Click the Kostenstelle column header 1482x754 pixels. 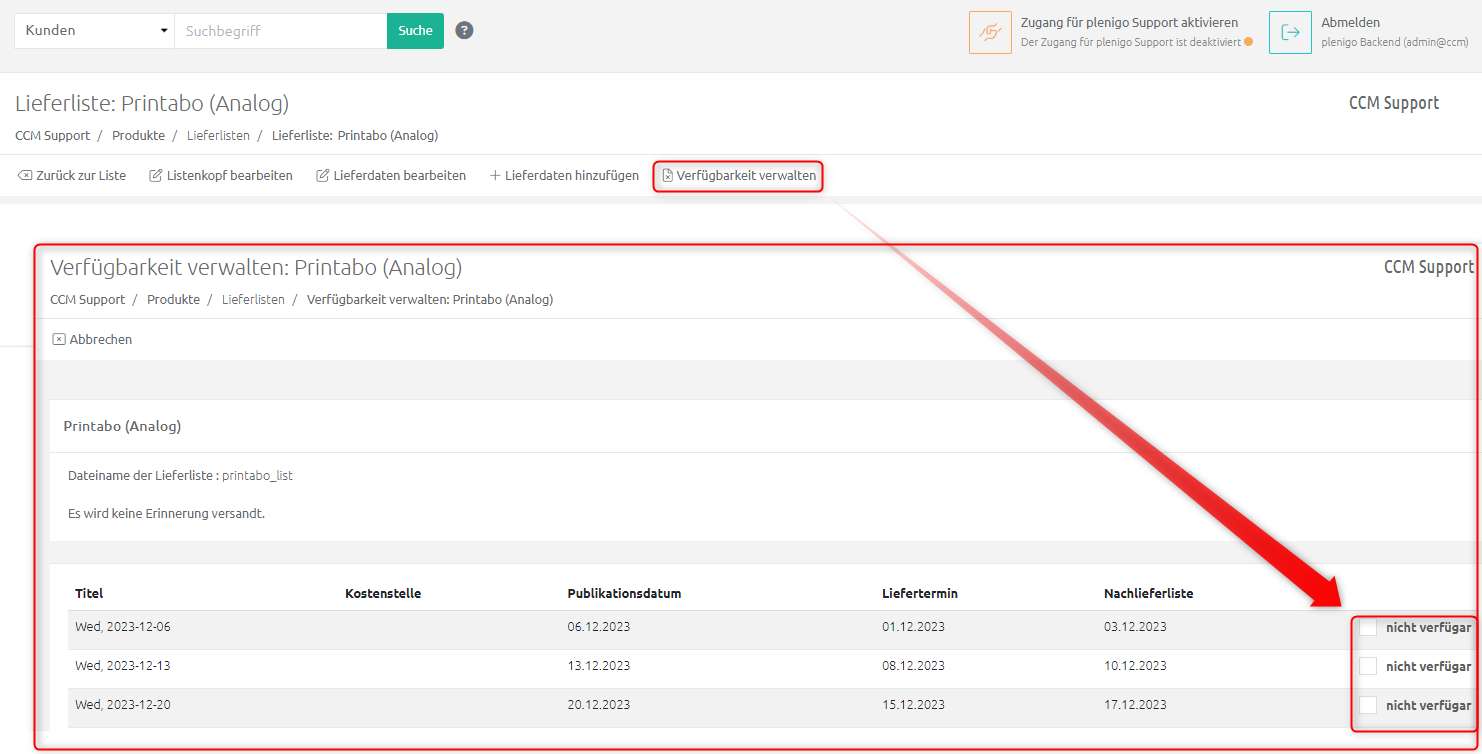[383, 593]
